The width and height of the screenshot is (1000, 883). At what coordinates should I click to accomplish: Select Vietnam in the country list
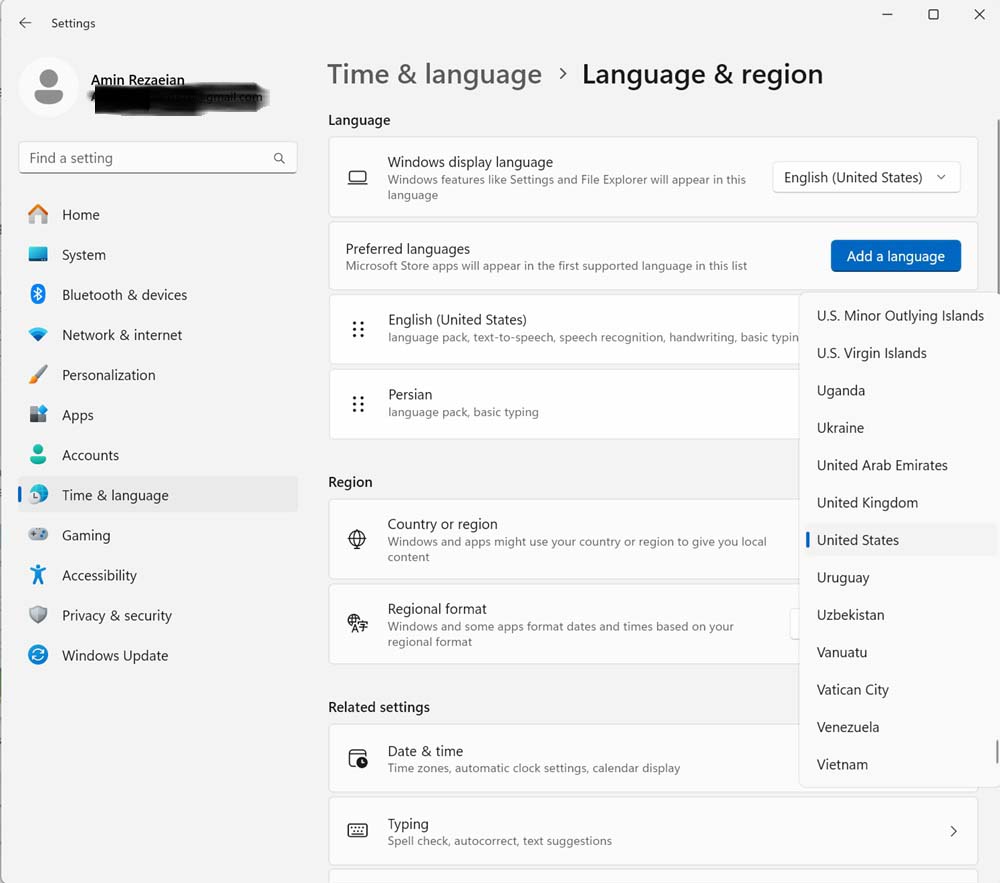(842, 764)
